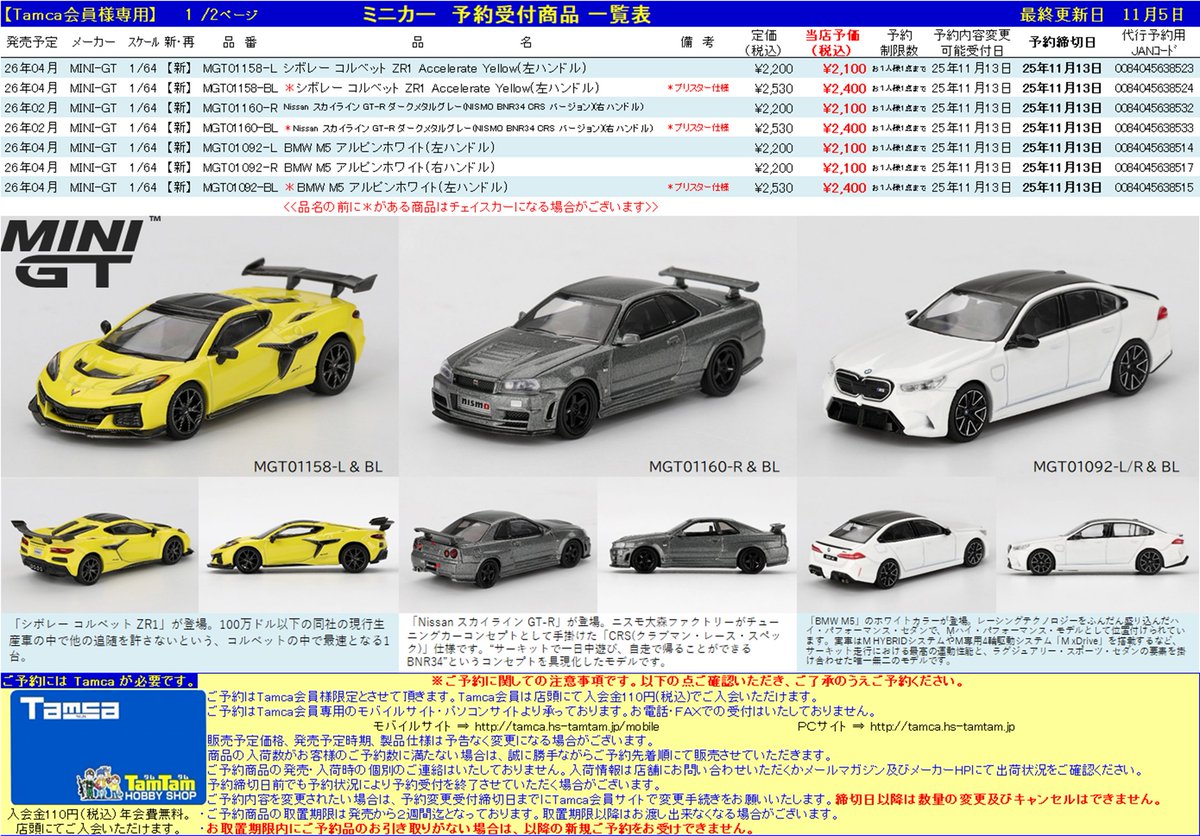Click the 1/2ページ page indicator
The height and width of the screenshot is (836, 1200).
coord(221,14)
